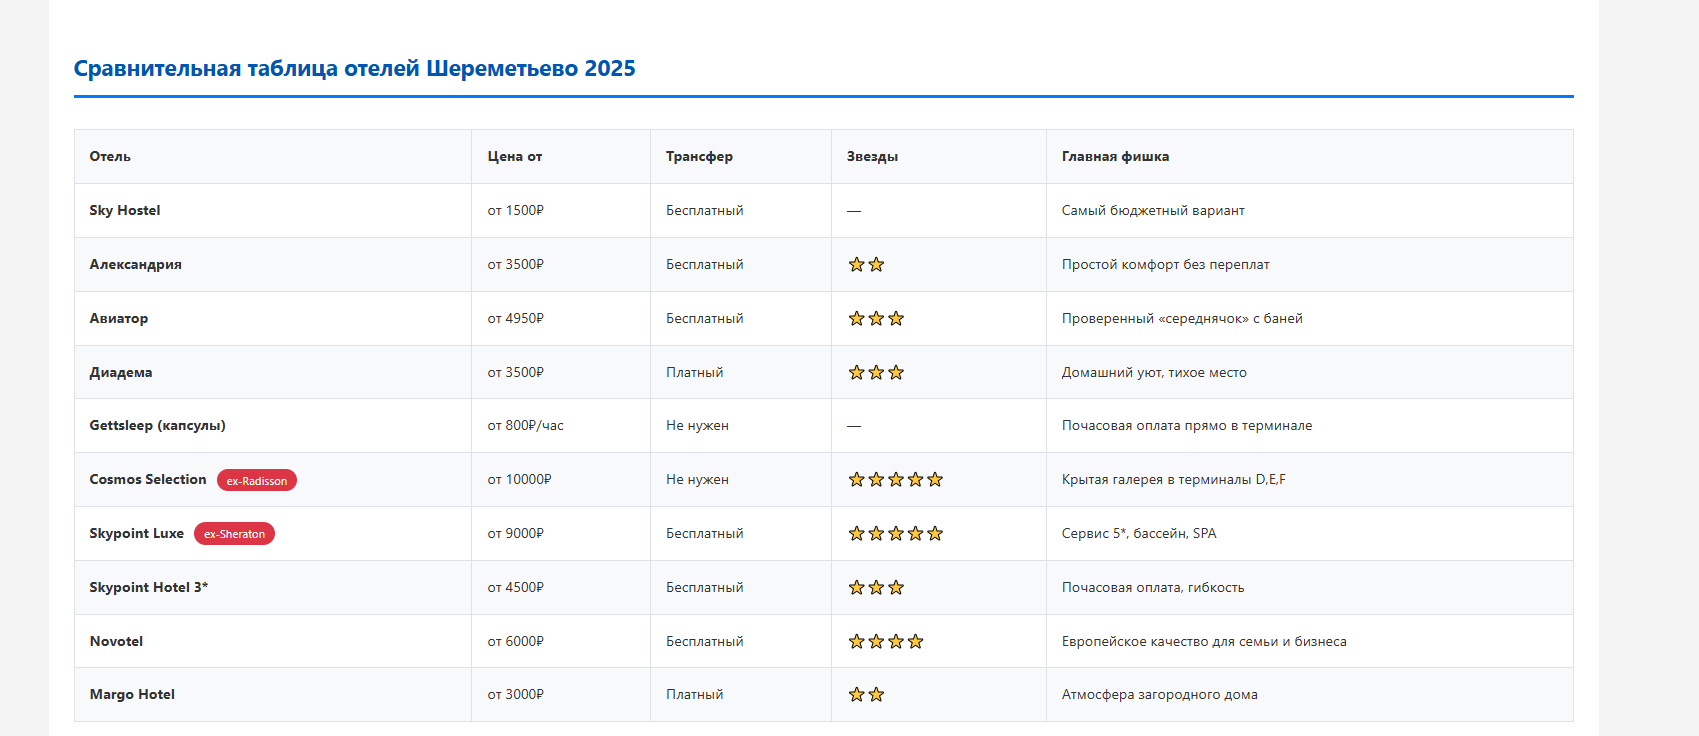Click 'Домашний уют, тихое место' feature text
Image resolution: width=1699 pixels, height=736 pixels.
pos(1154,372)
